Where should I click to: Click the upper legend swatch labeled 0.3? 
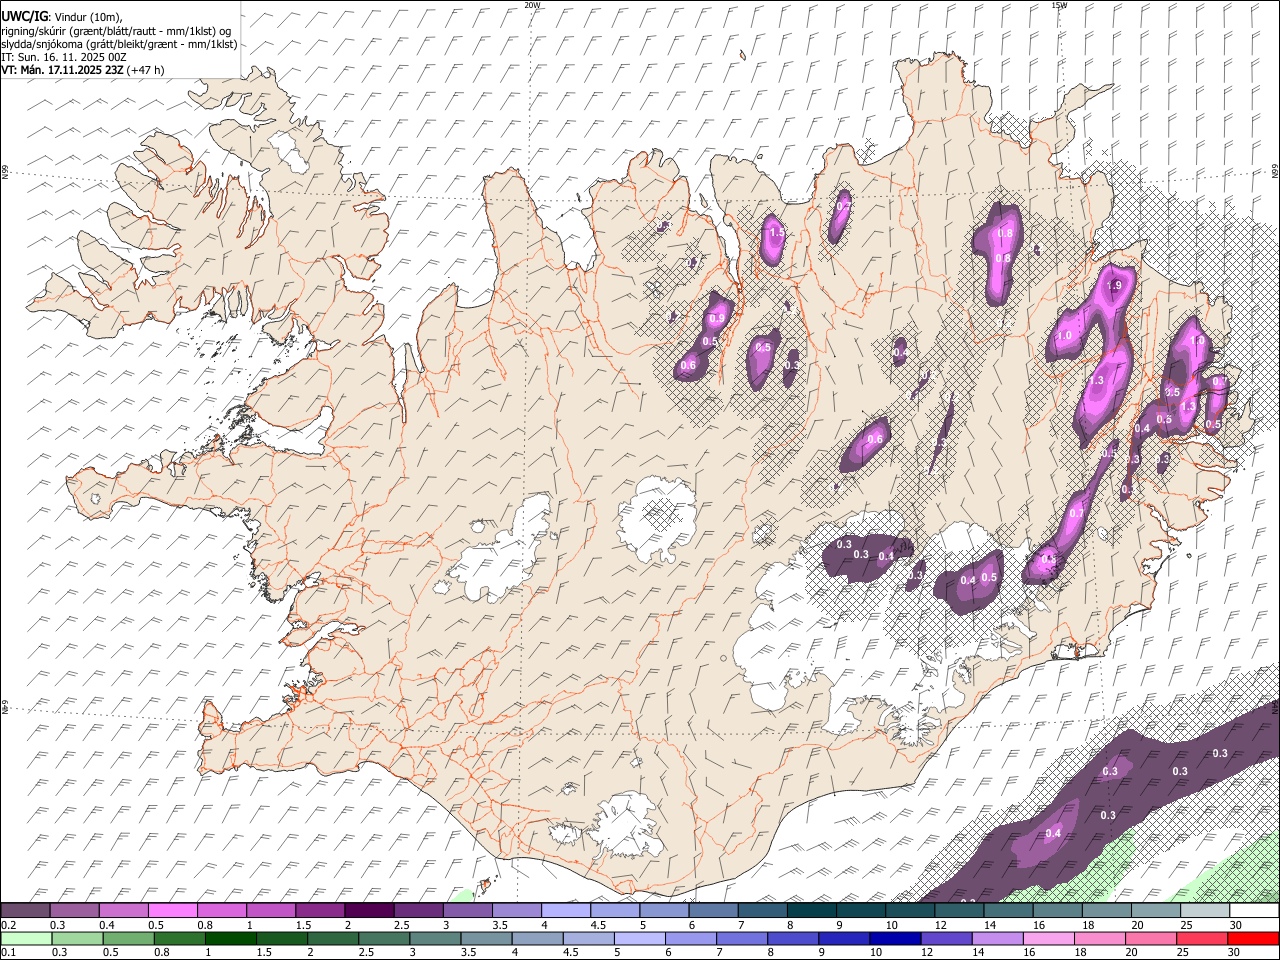click(x=74, y=910)
